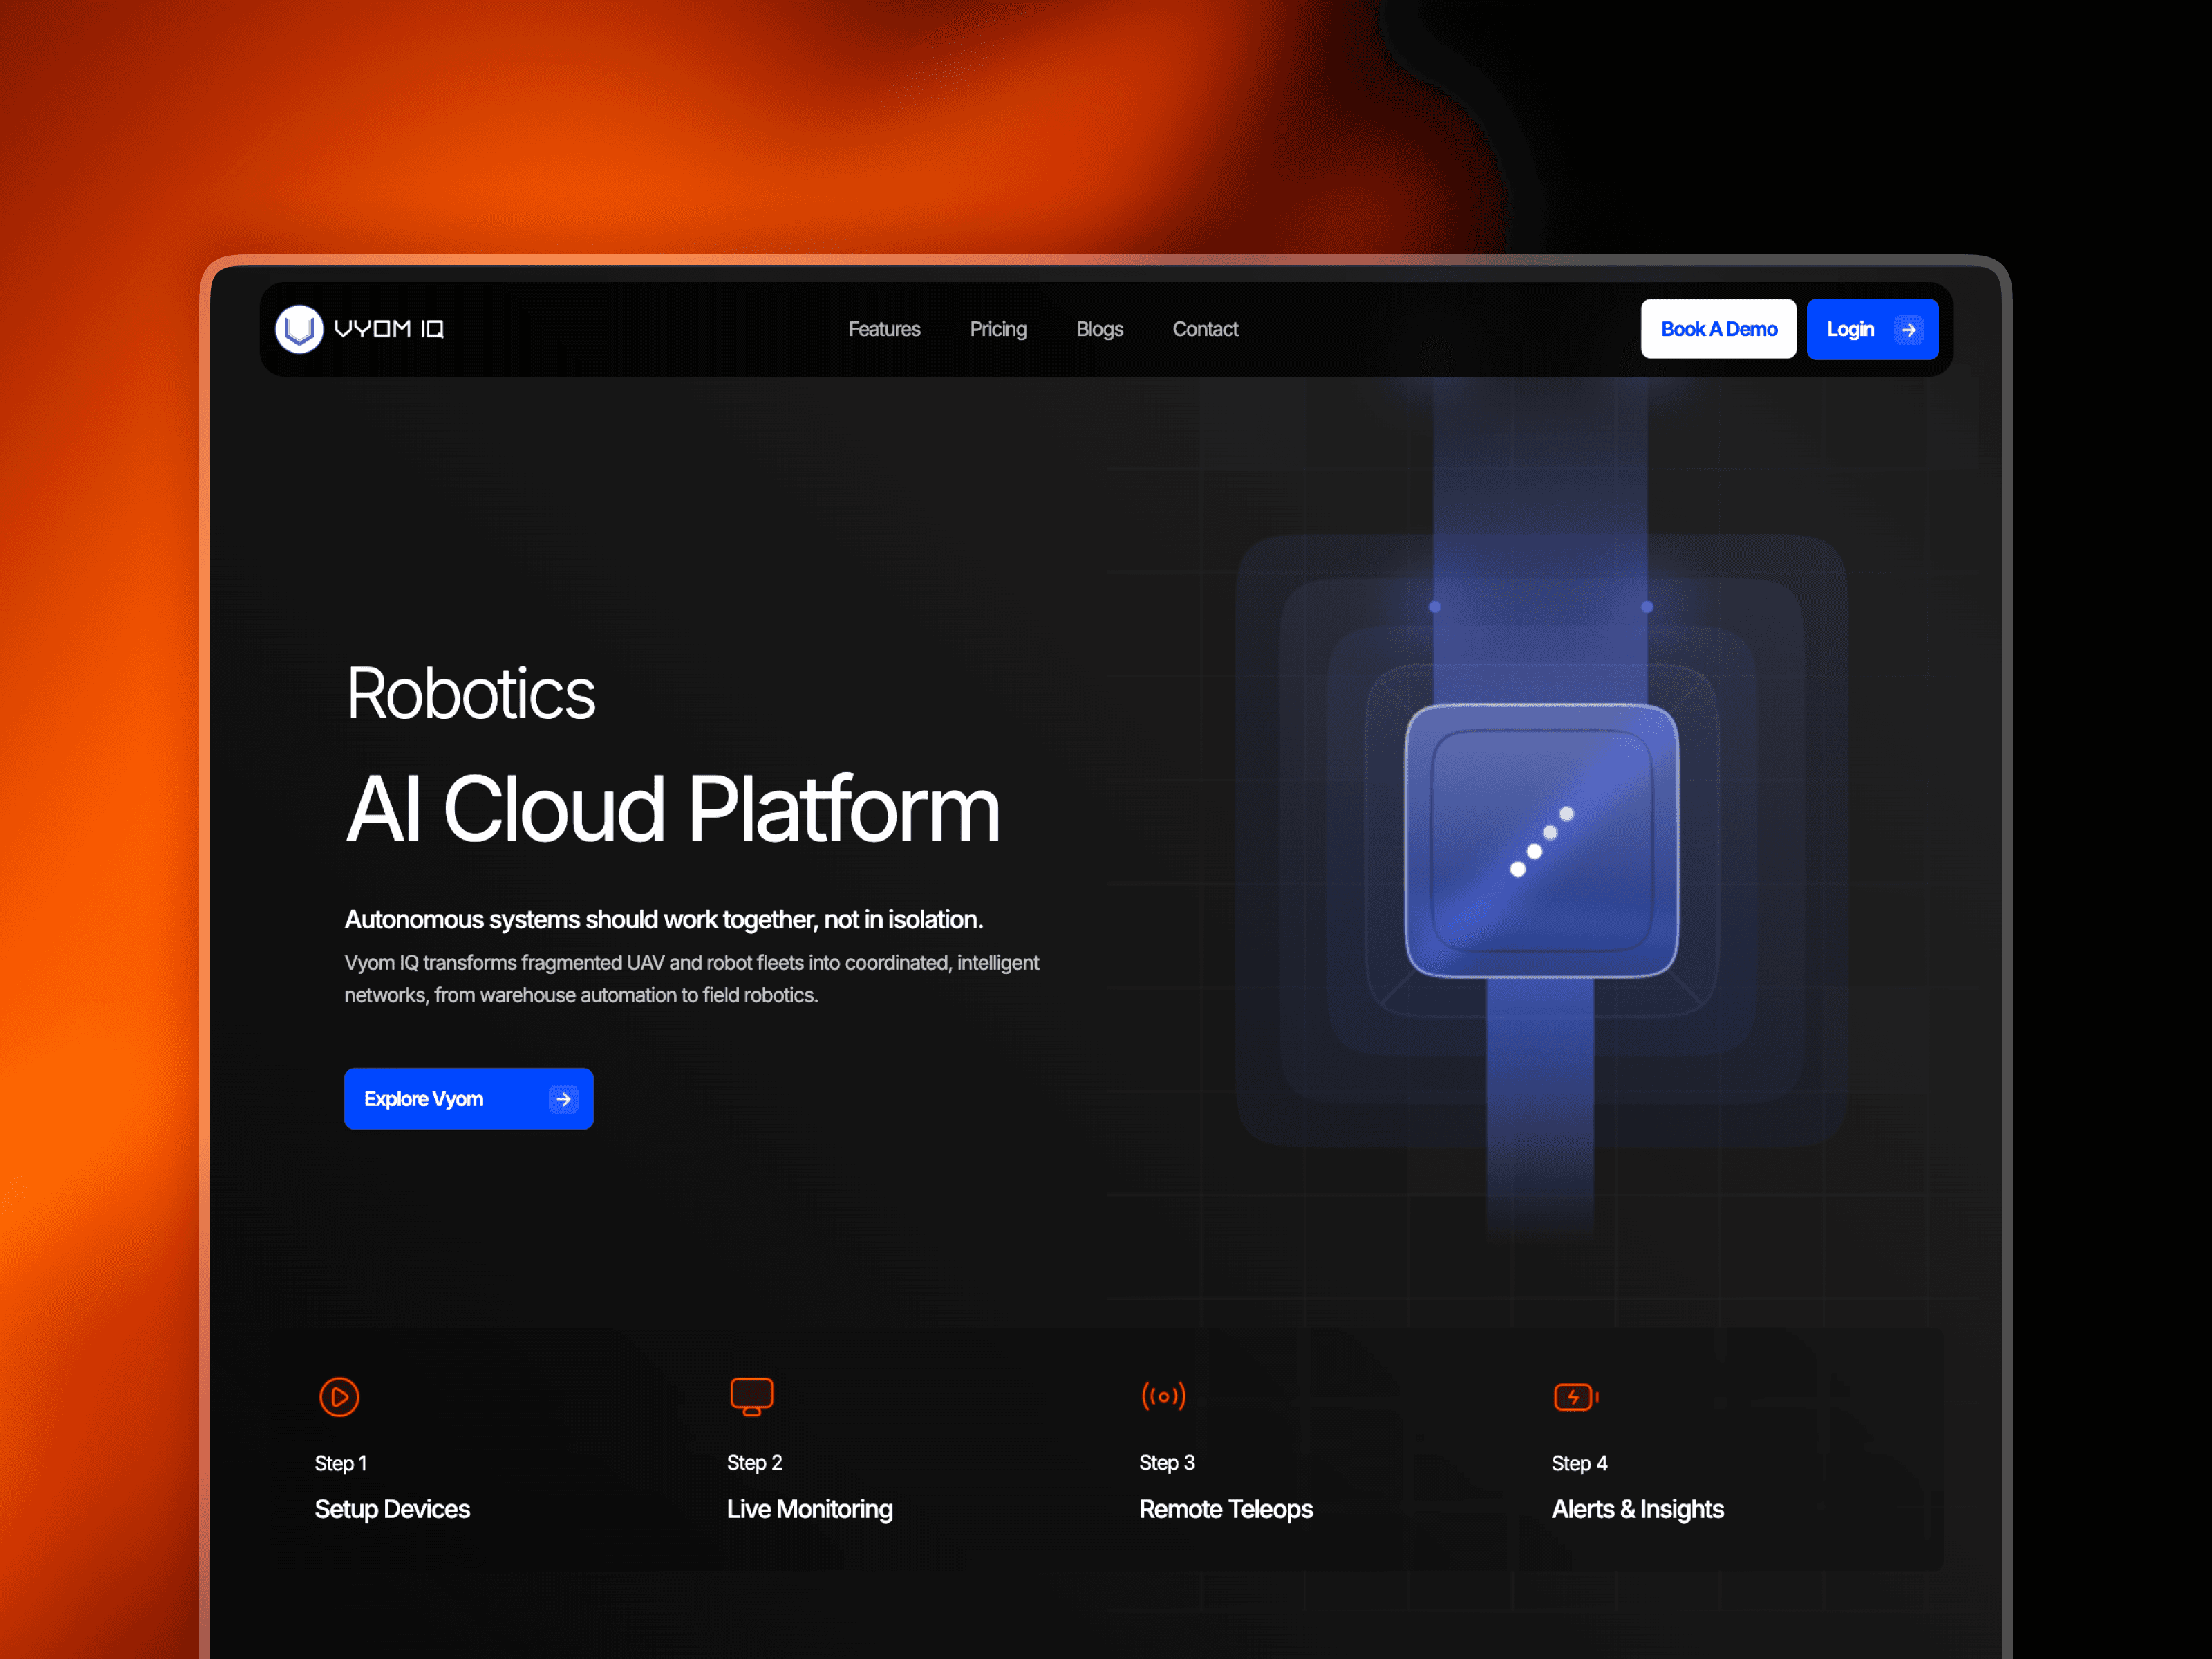Screen dimensions: 2212x1659
Task: Go to Blogs in the navigation
Action: (1099, 329)
